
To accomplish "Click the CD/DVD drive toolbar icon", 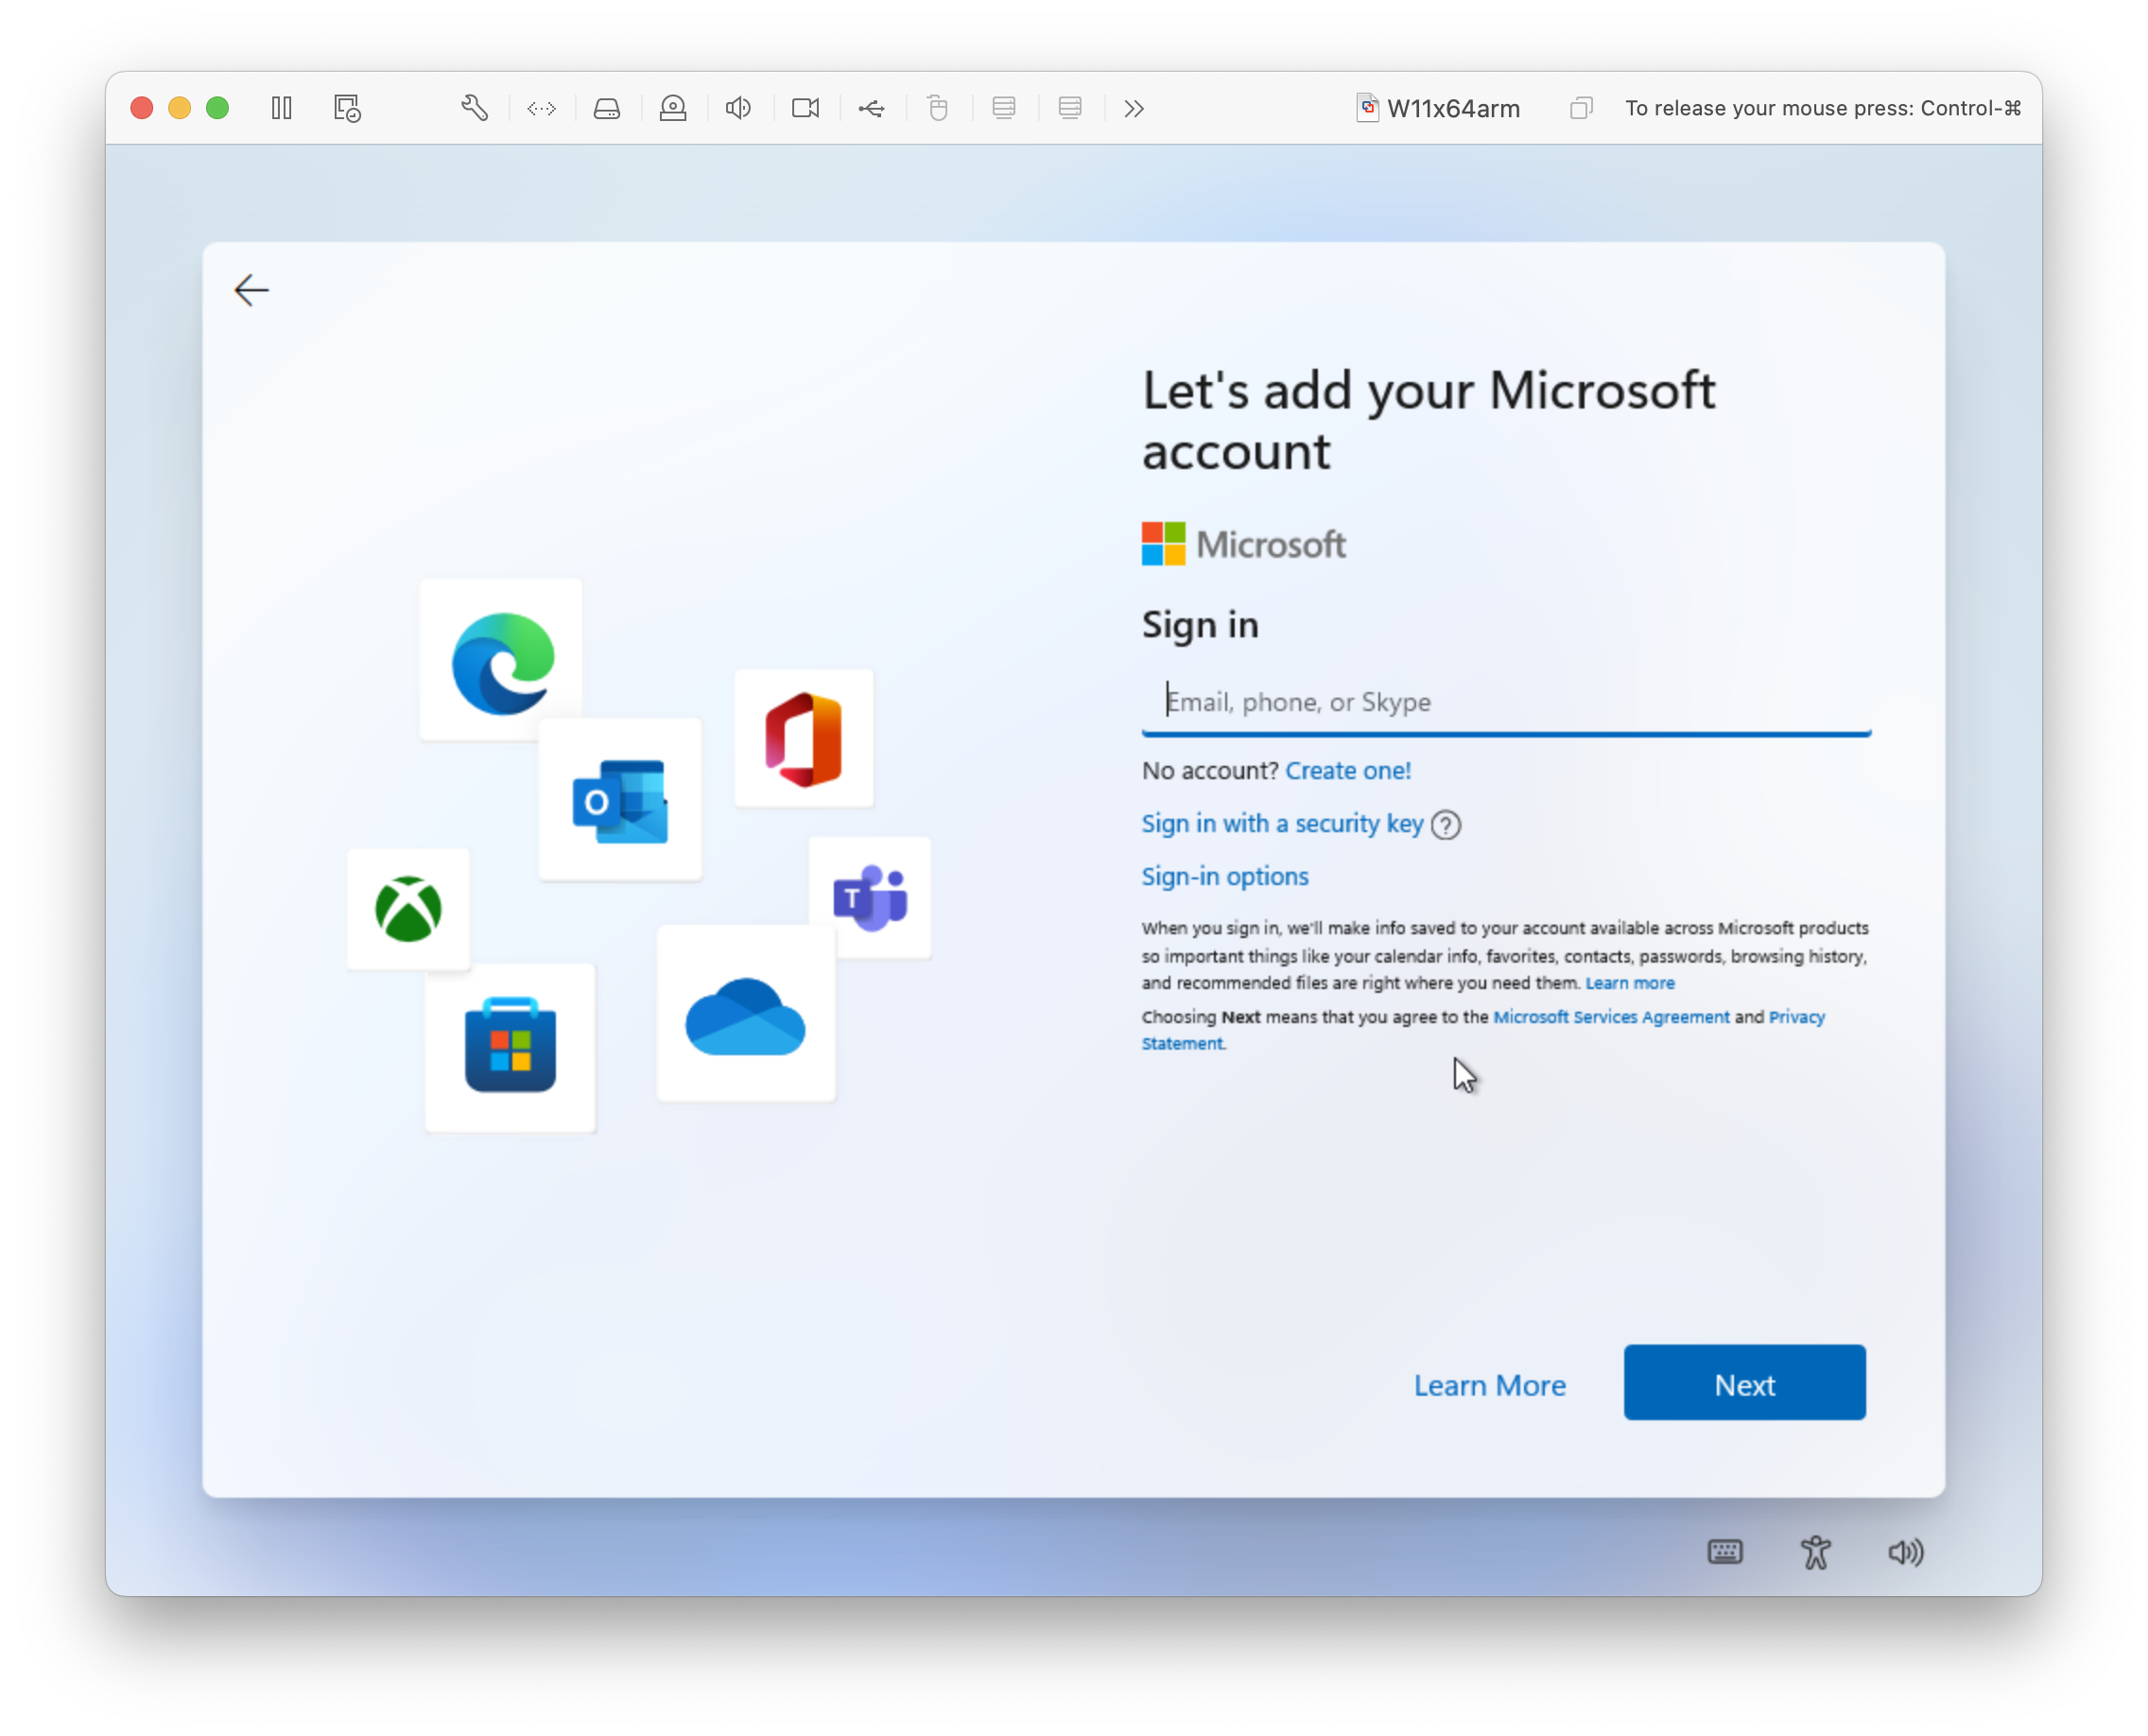I will (x=673, y=108).
